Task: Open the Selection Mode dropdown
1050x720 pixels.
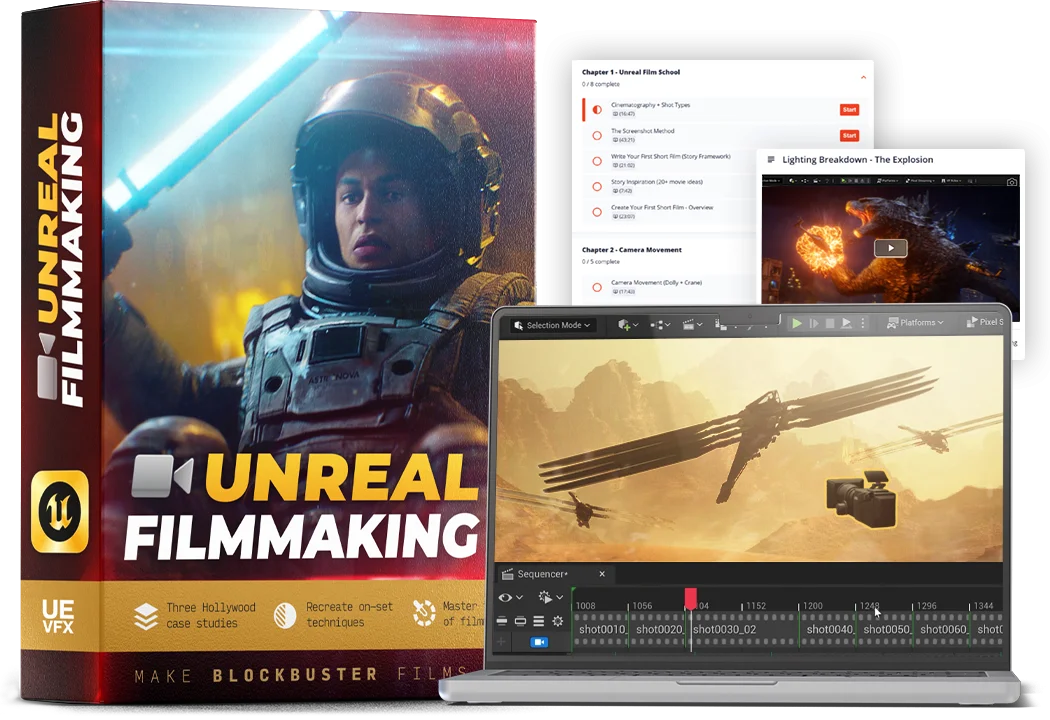Action: tap(552, 325)
